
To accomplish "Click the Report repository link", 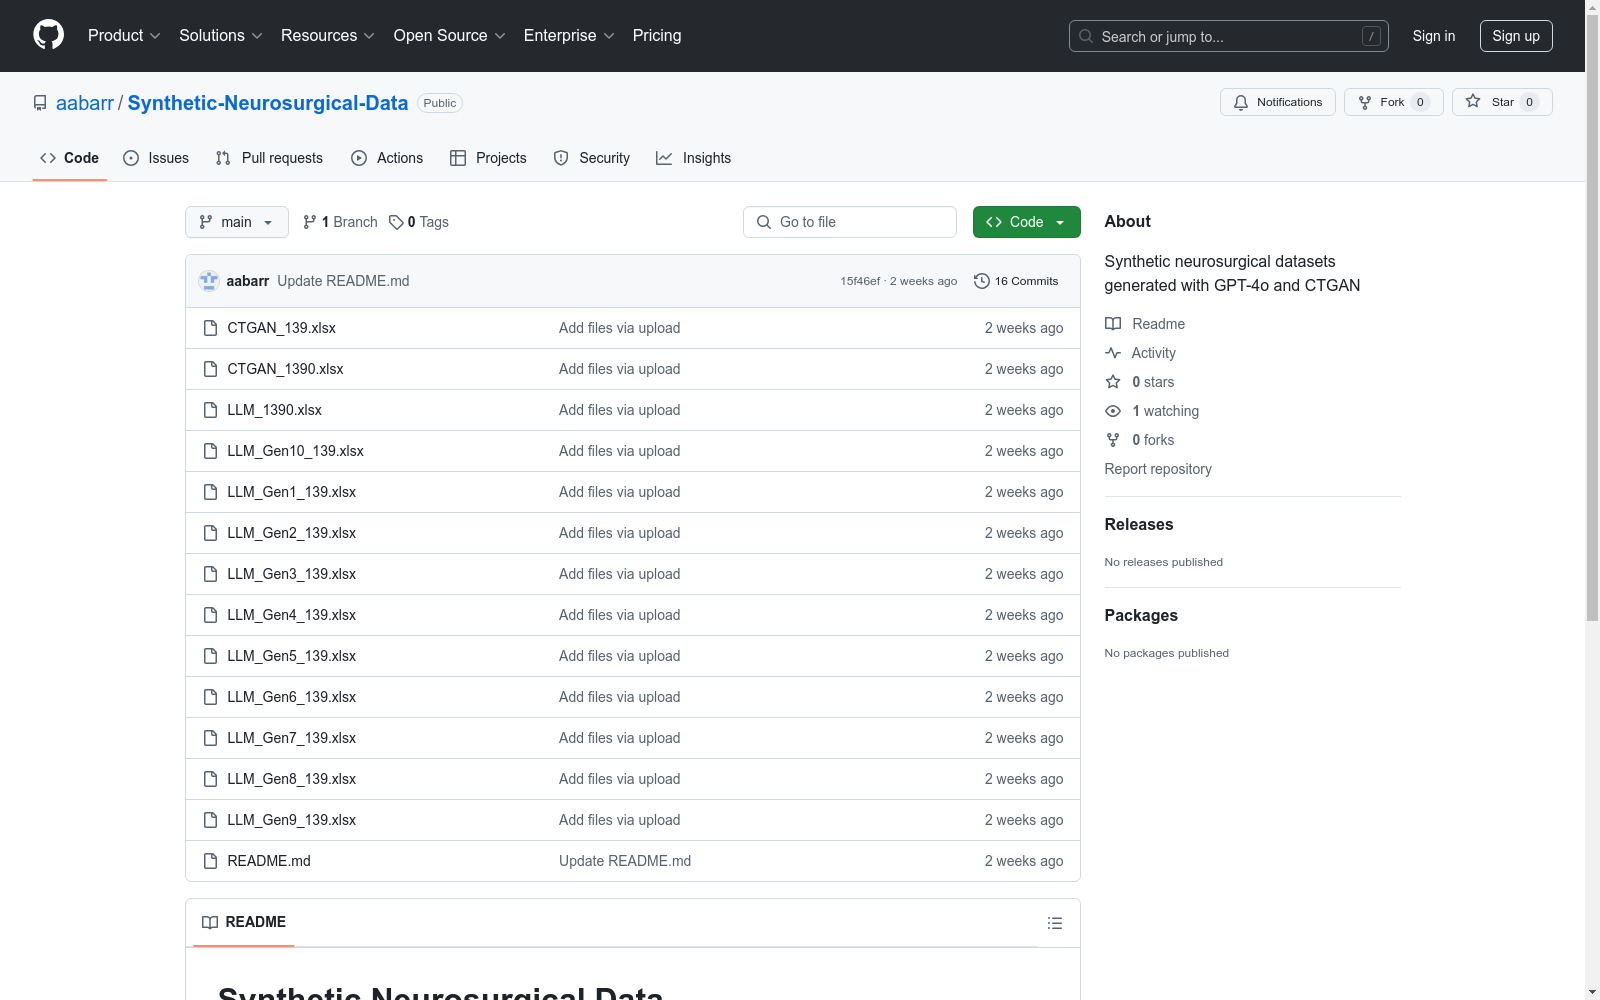I will [x=1158, y=469].
